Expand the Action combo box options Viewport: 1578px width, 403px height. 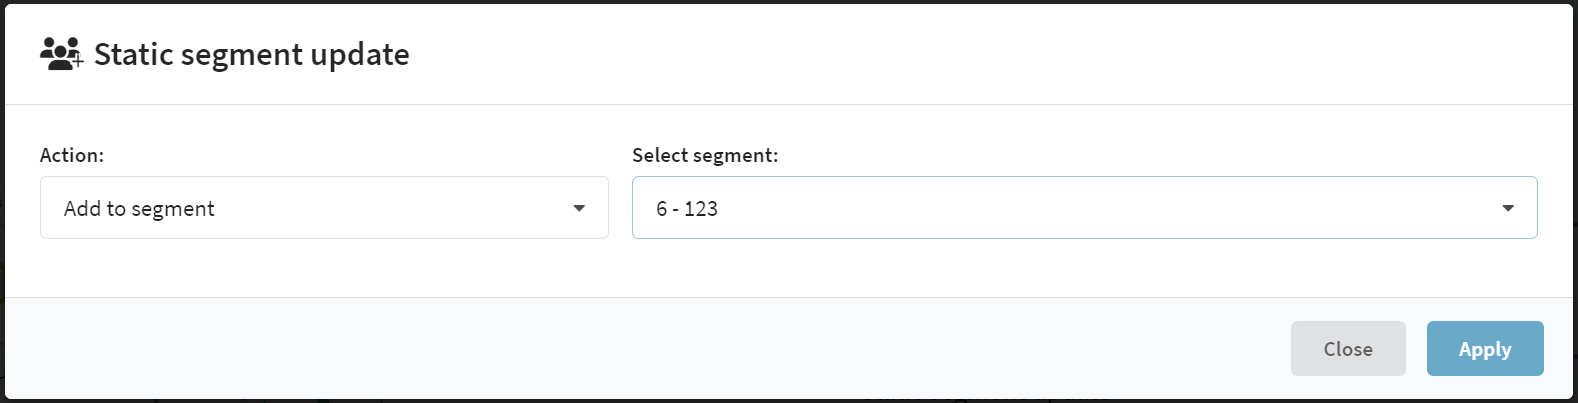pos(324,208)
